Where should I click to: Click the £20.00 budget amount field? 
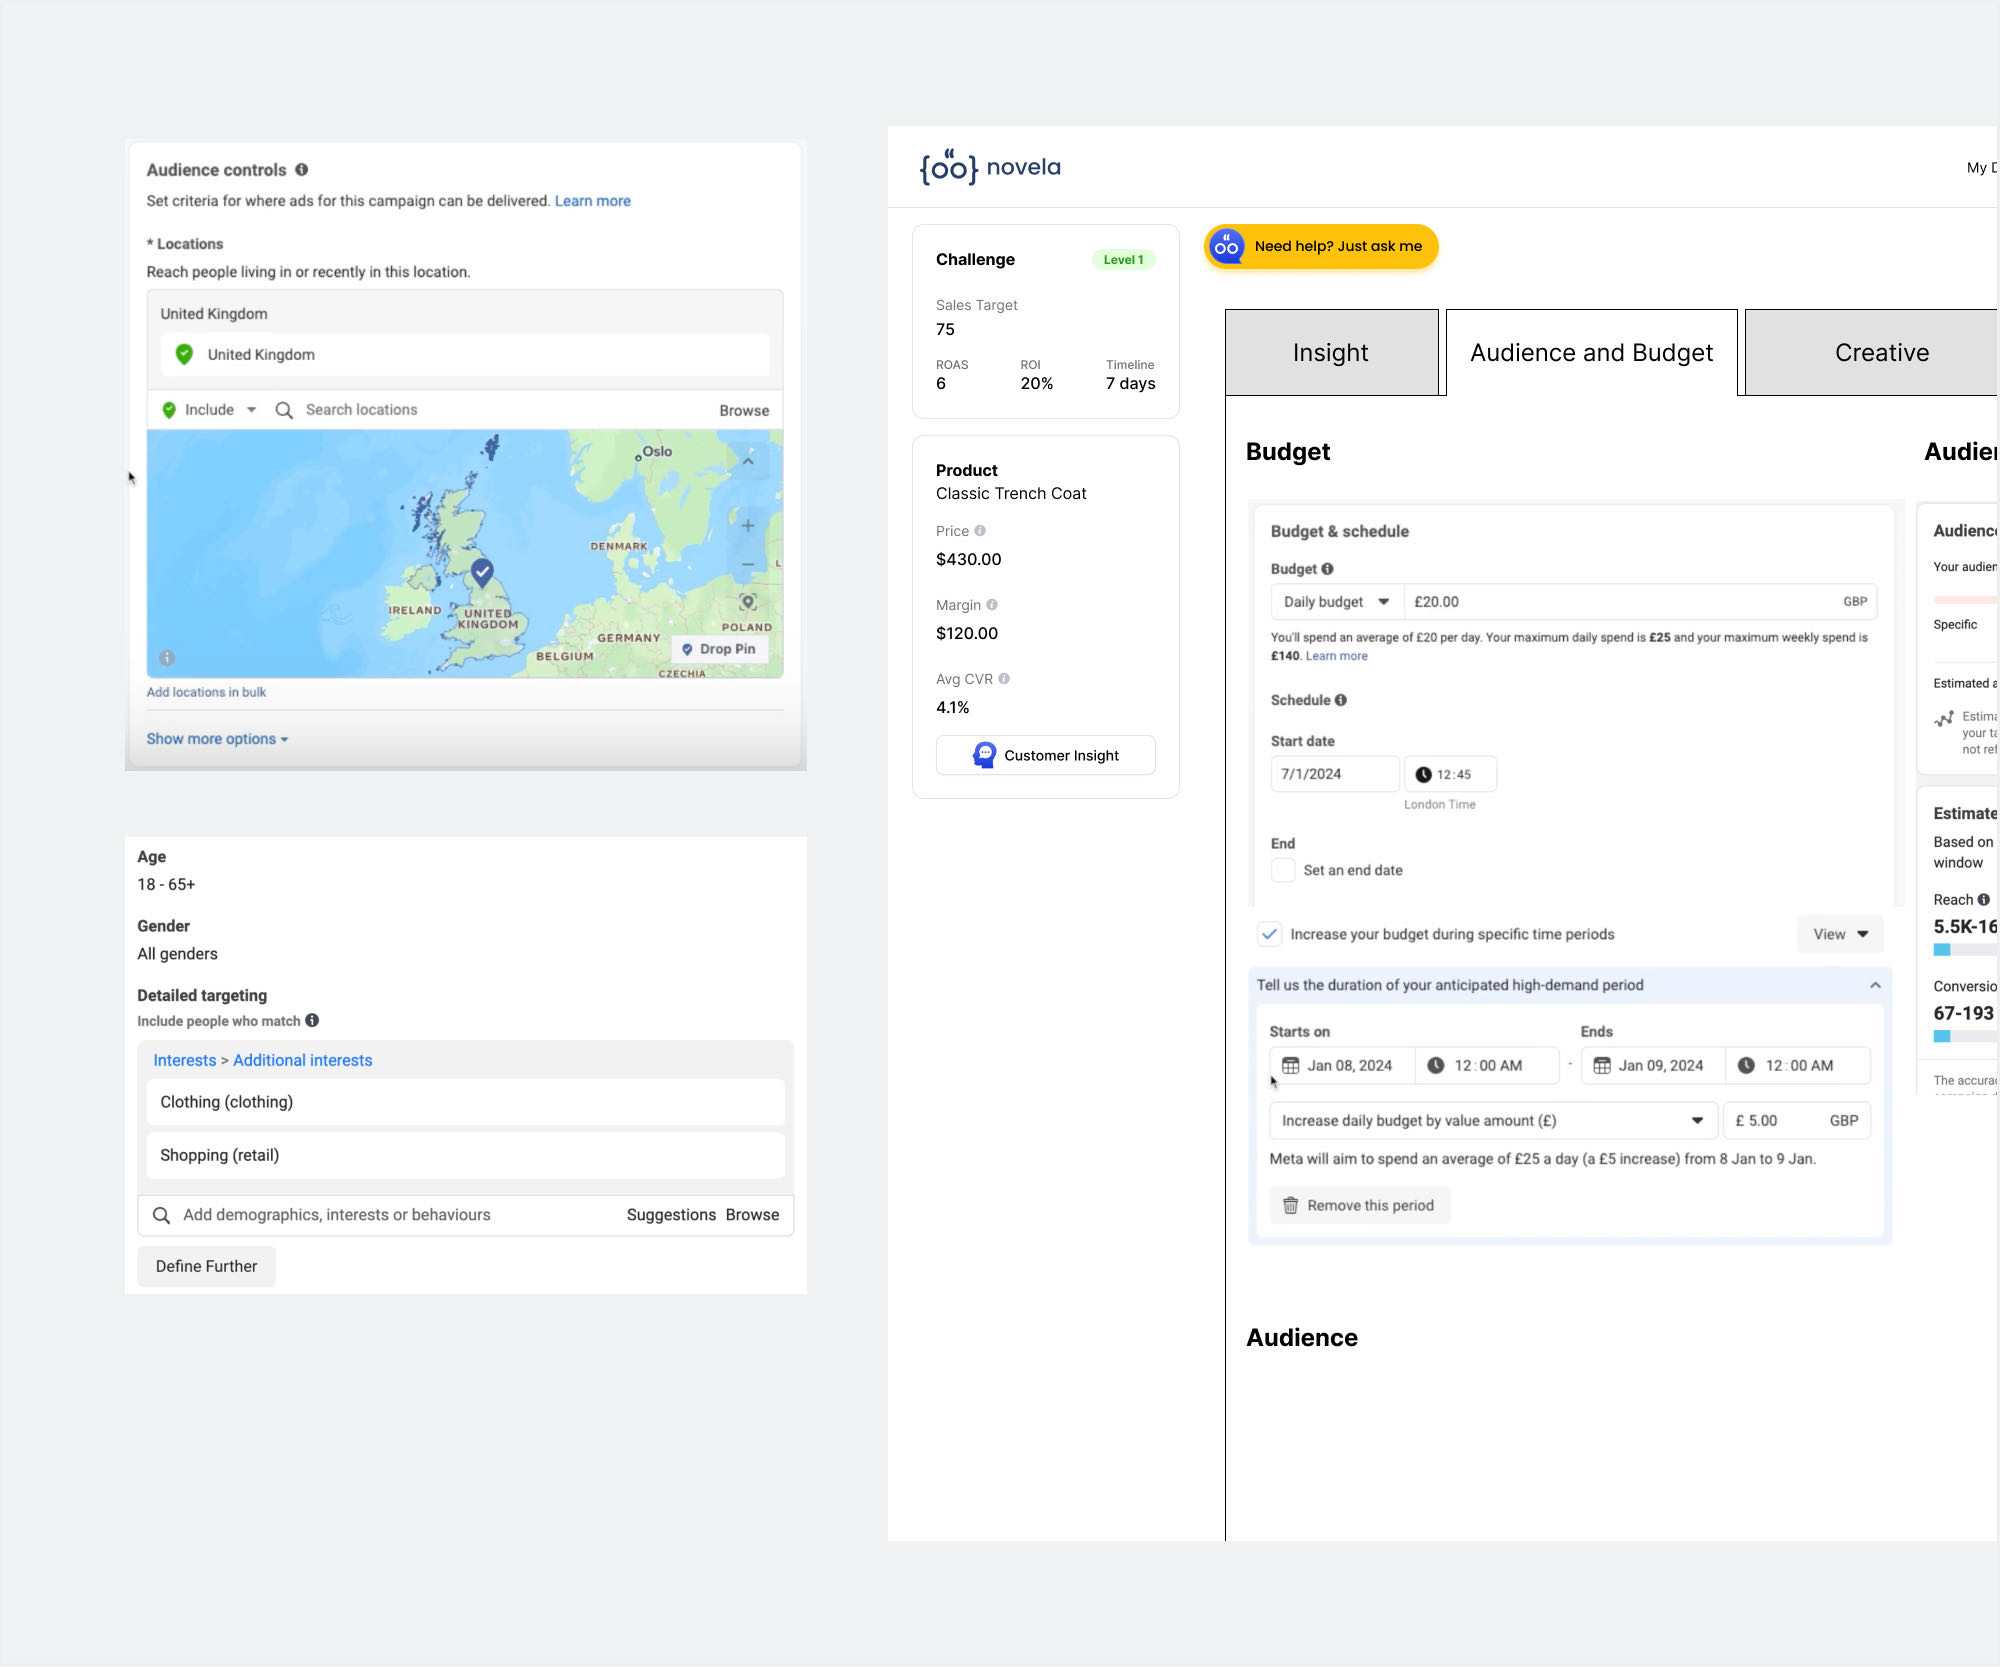pyautogui.click(x=1640, y=602)
